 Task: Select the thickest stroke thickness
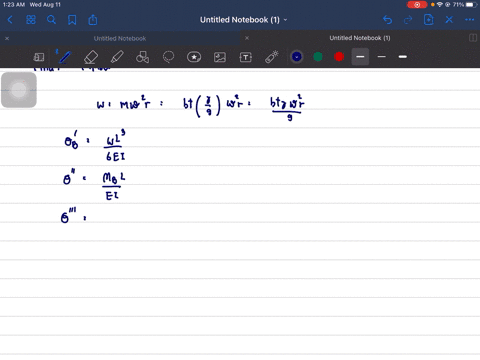point(403,57)
